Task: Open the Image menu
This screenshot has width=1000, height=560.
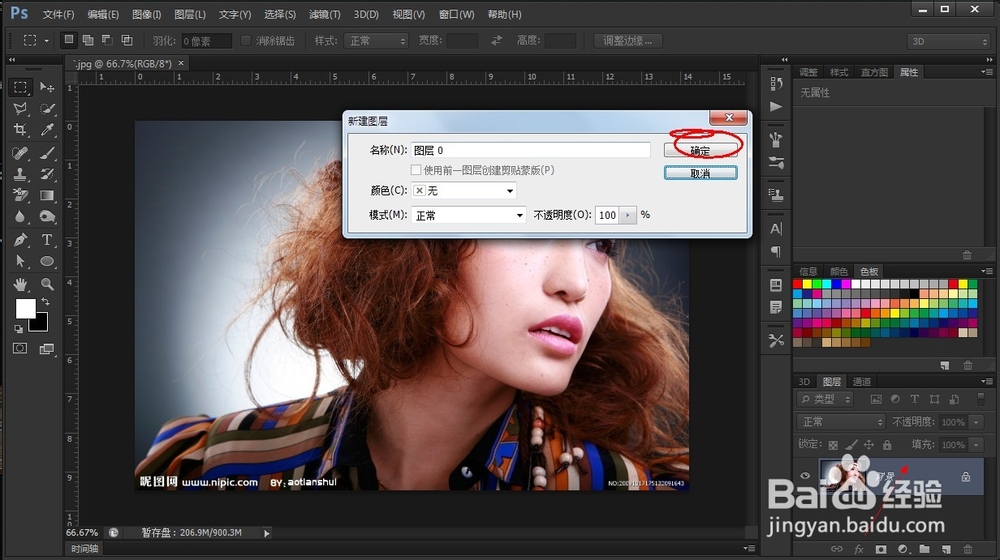Action: point(146,14)
